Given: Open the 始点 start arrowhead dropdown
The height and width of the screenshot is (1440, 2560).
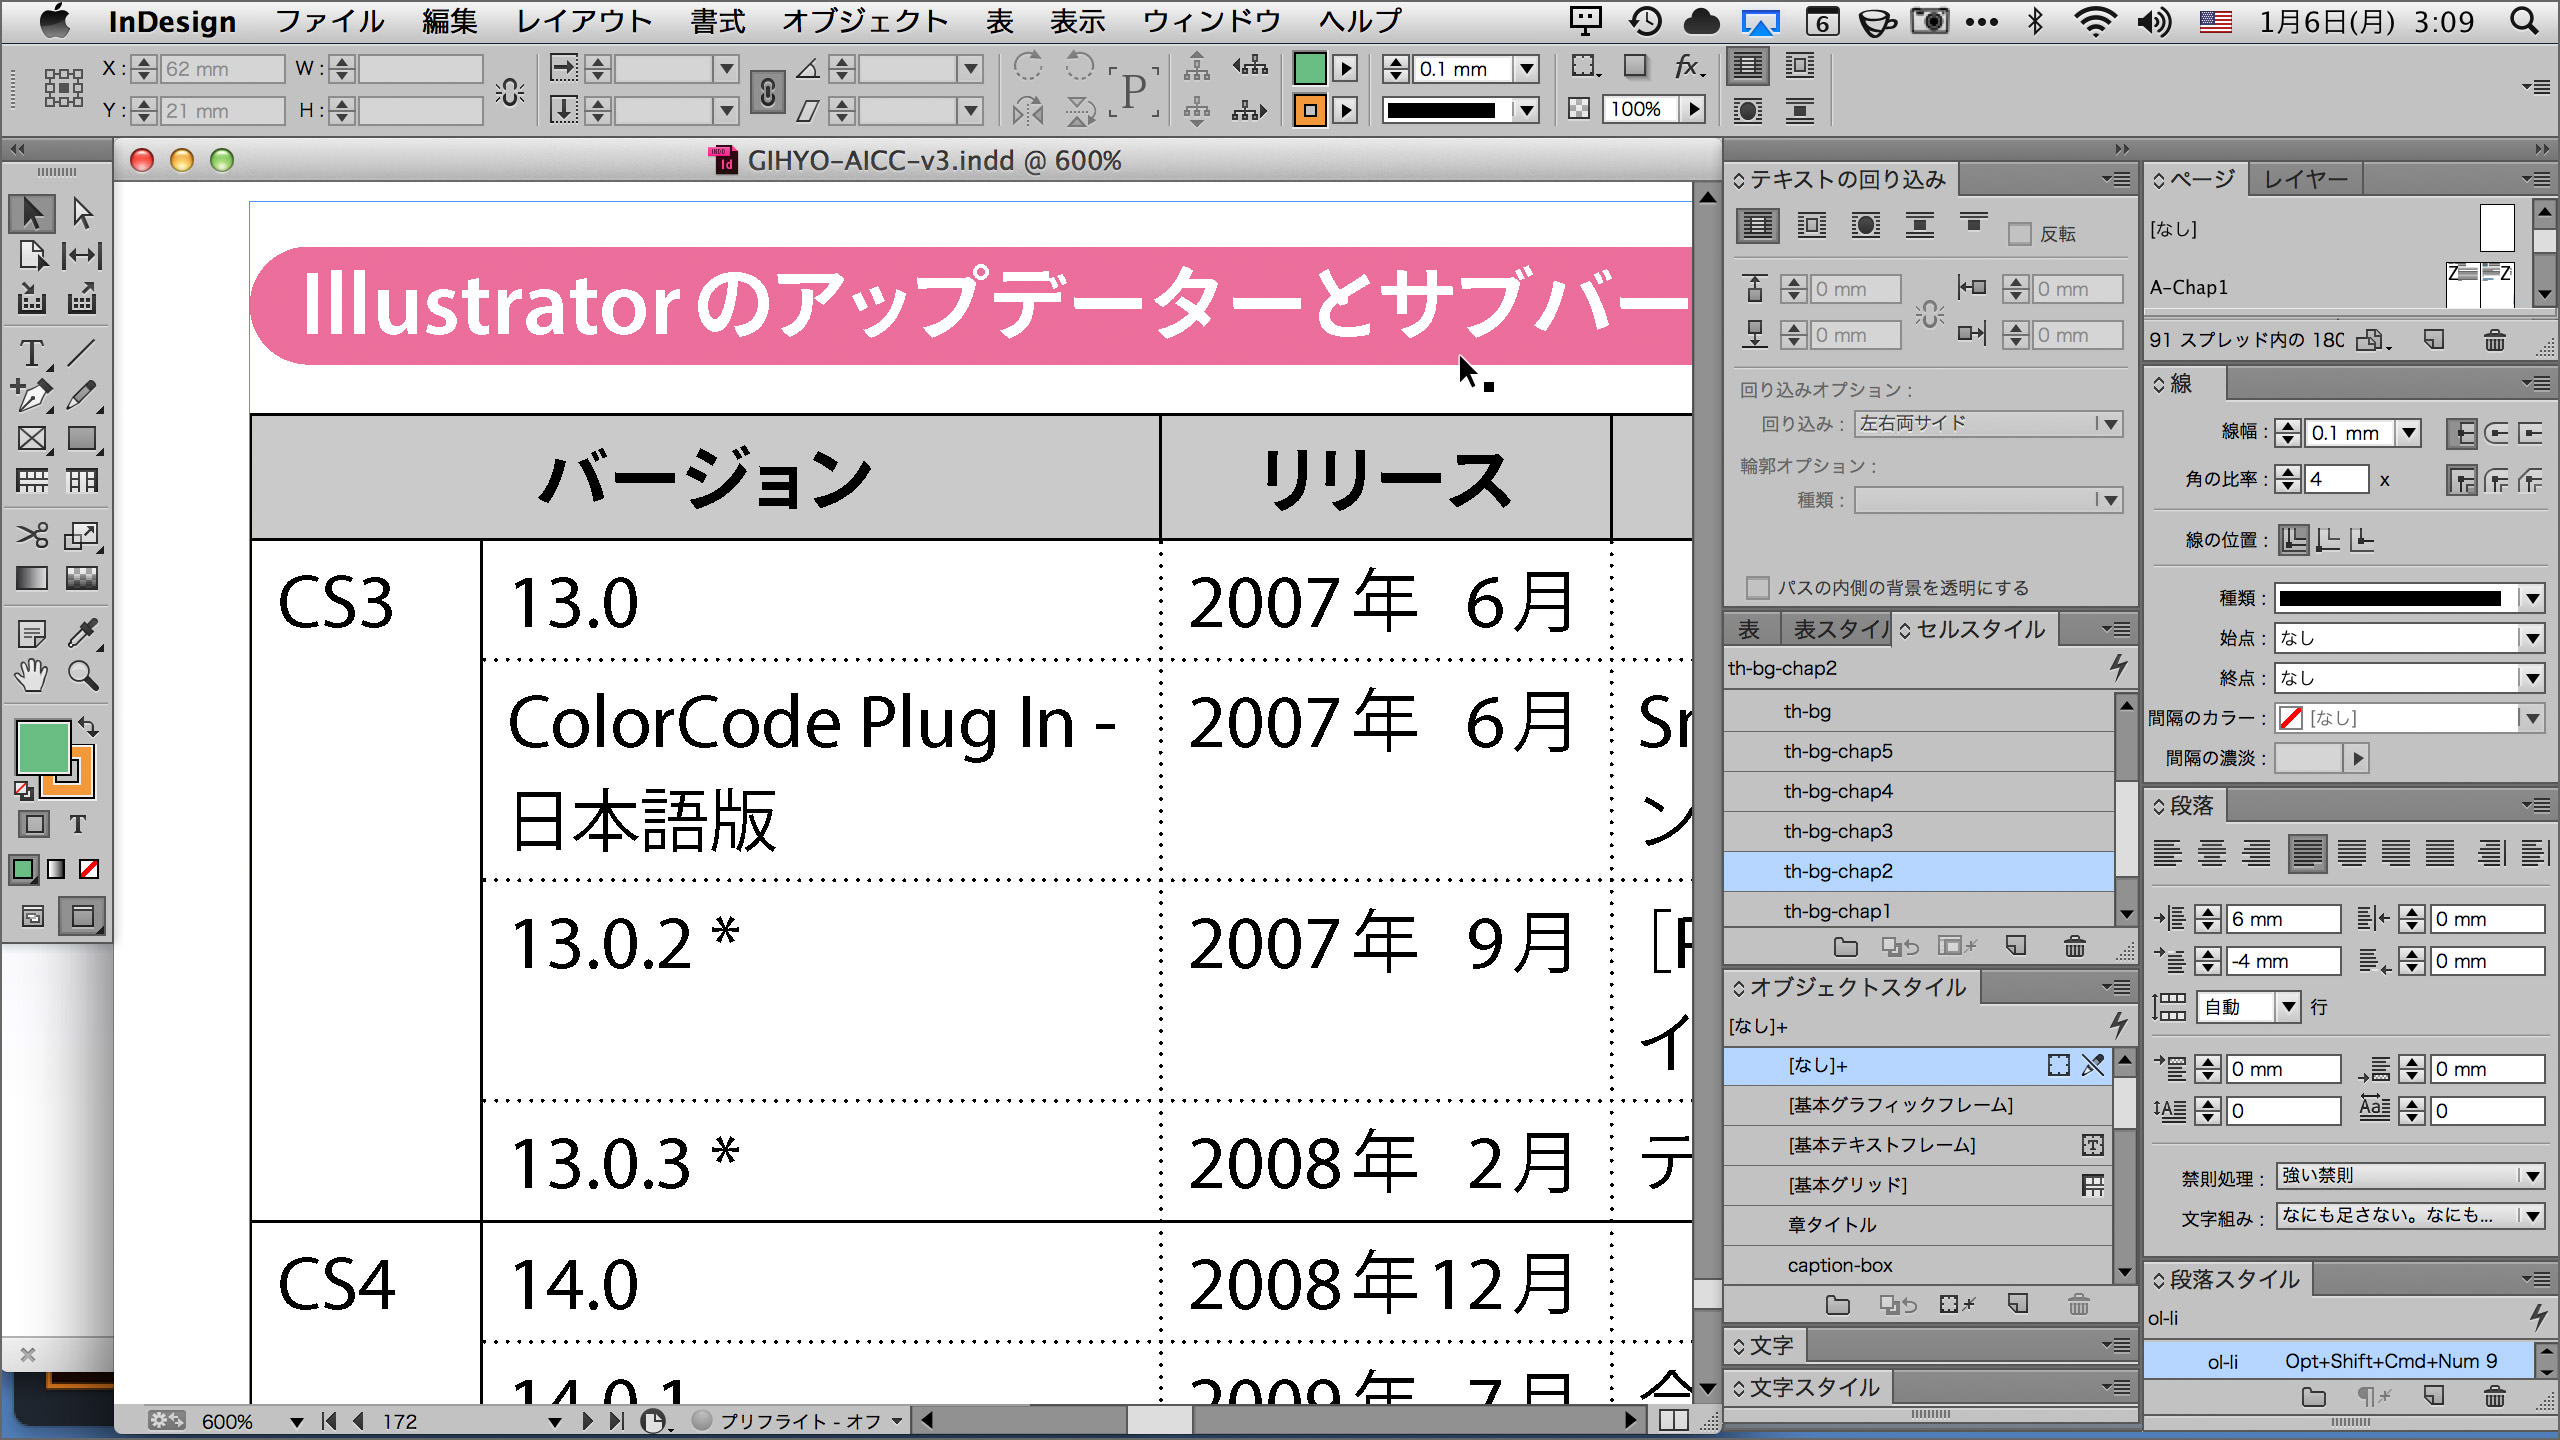Looking at the screenshot, I should (2408, 638).
